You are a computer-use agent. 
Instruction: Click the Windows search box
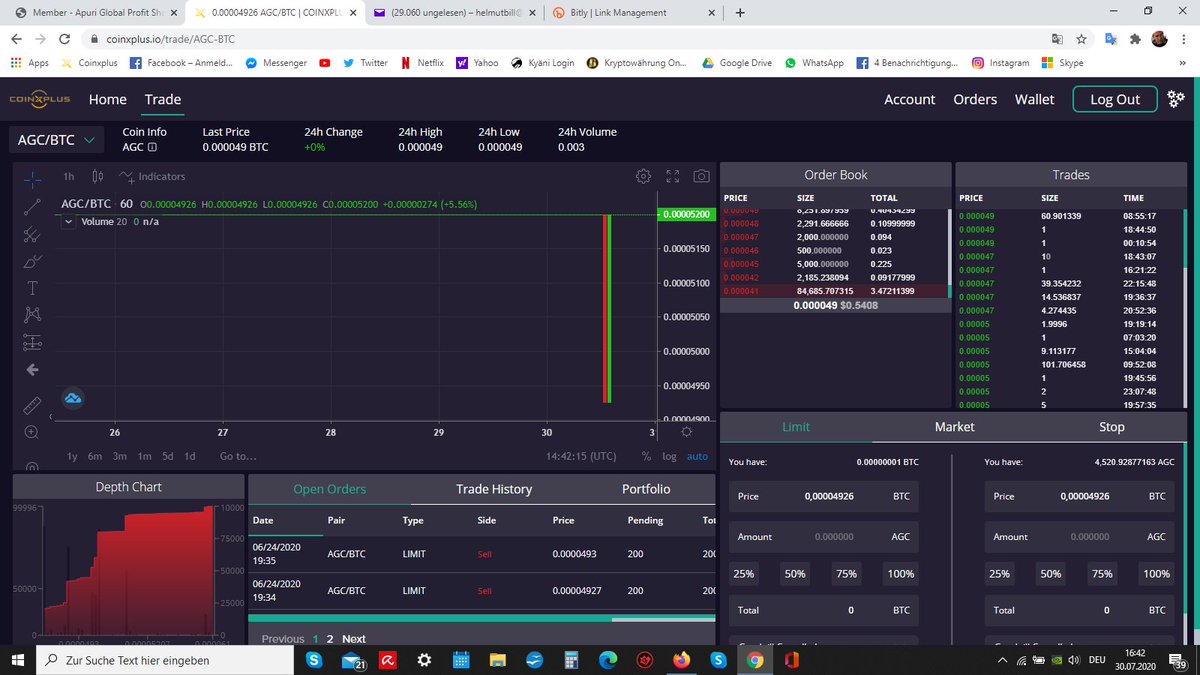click(x=165, y=660)
